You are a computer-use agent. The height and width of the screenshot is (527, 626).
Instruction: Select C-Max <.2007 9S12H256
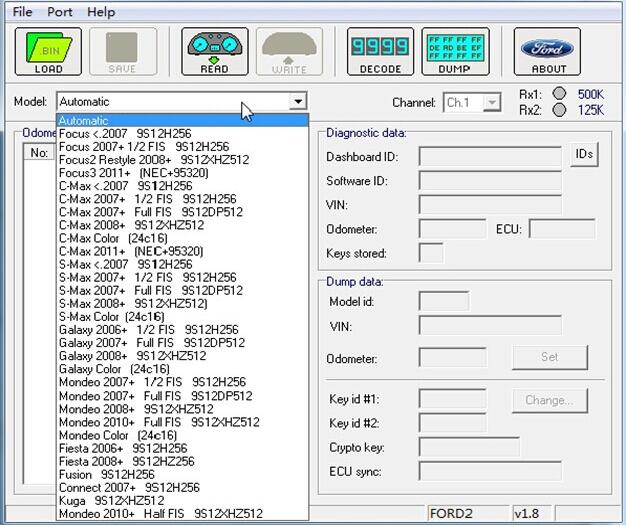[x=182, y=186]
